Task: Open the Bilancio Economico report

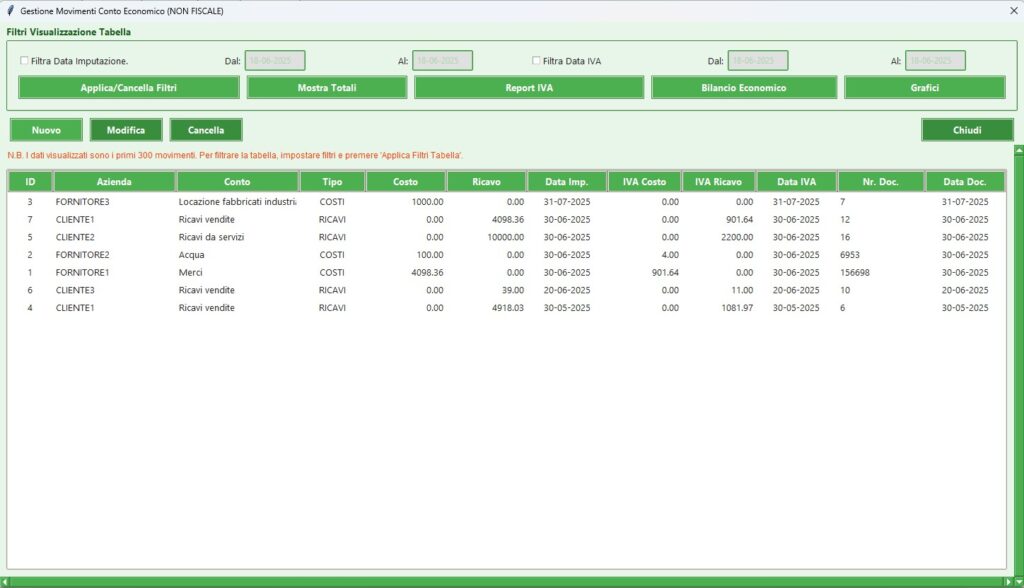Action: [744, 88]
